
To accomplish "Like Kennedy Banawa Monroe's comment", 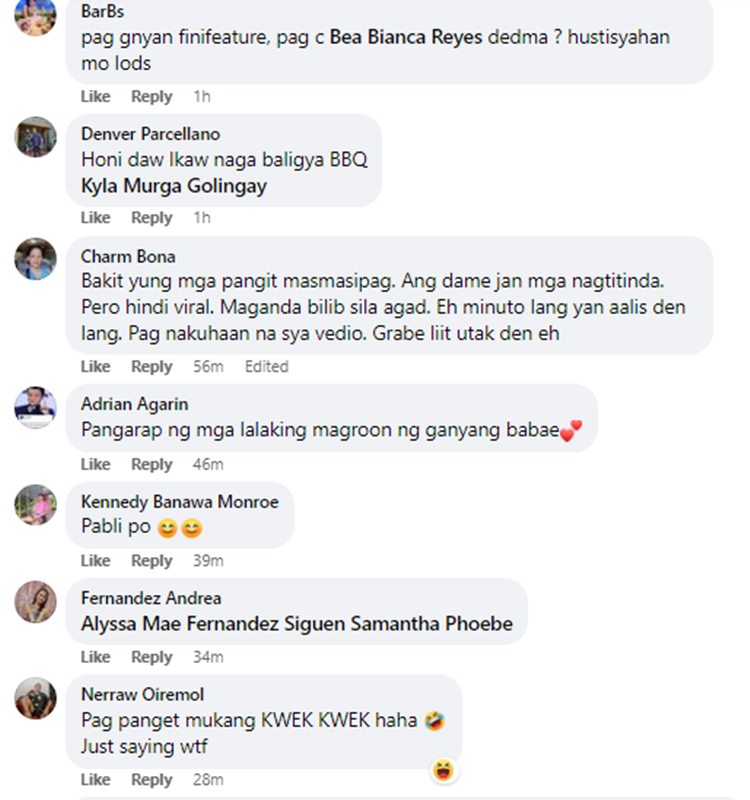I will (x=95, y=561).
